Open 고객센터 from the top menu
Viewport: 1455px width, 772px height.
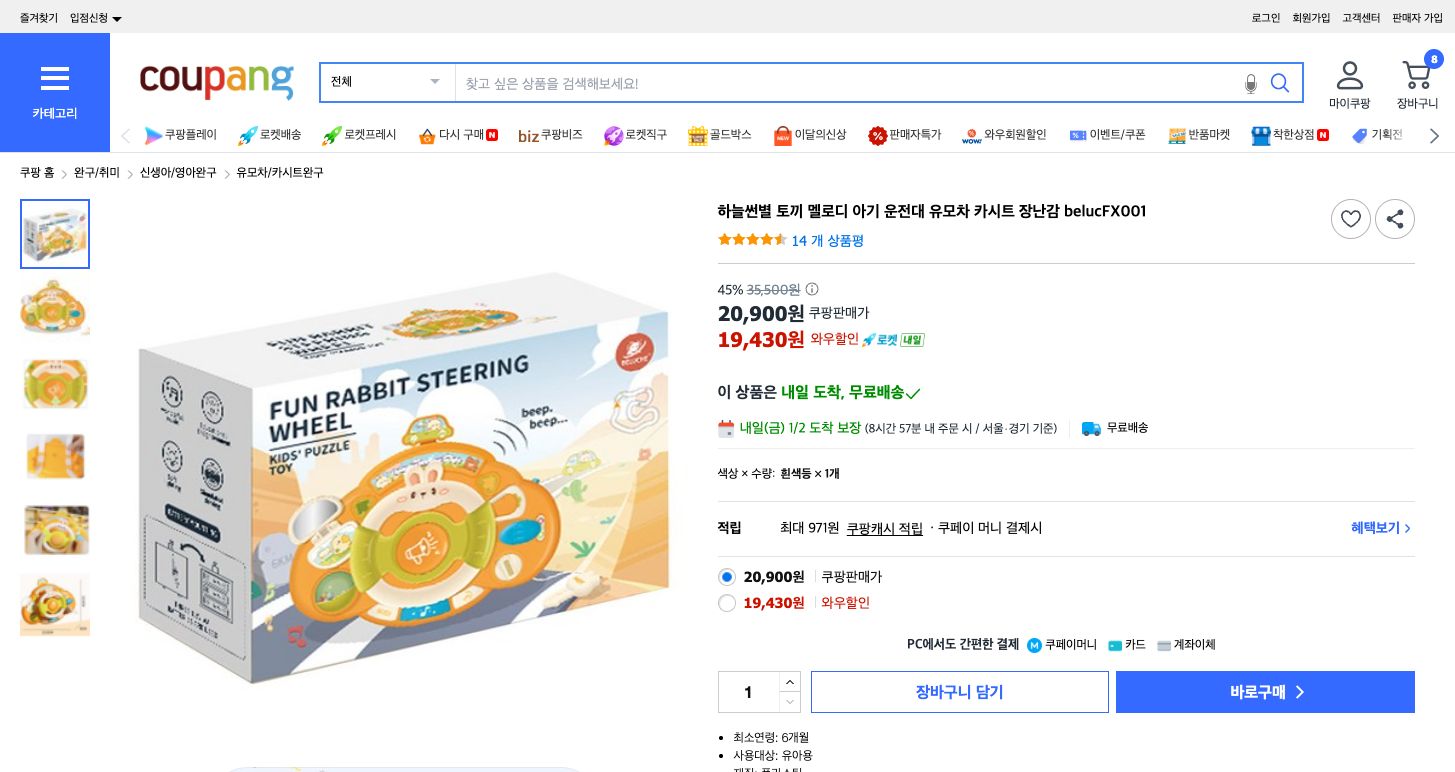[x=1361, y=17]
